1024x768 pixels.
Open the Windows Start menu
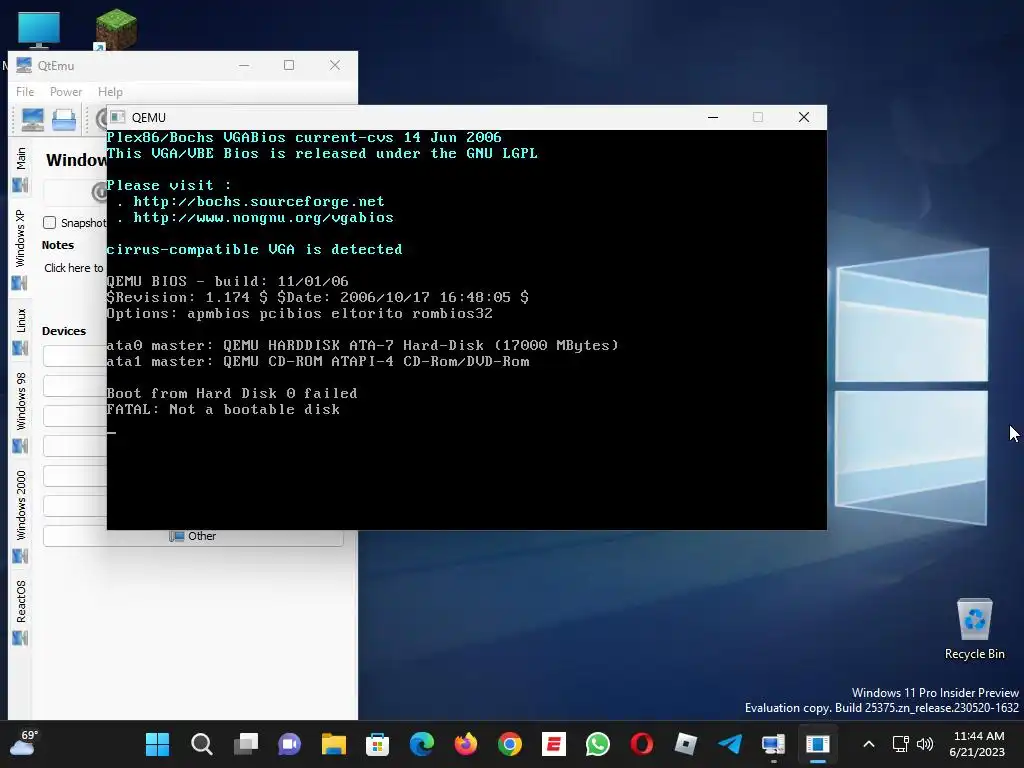point(157,744)
